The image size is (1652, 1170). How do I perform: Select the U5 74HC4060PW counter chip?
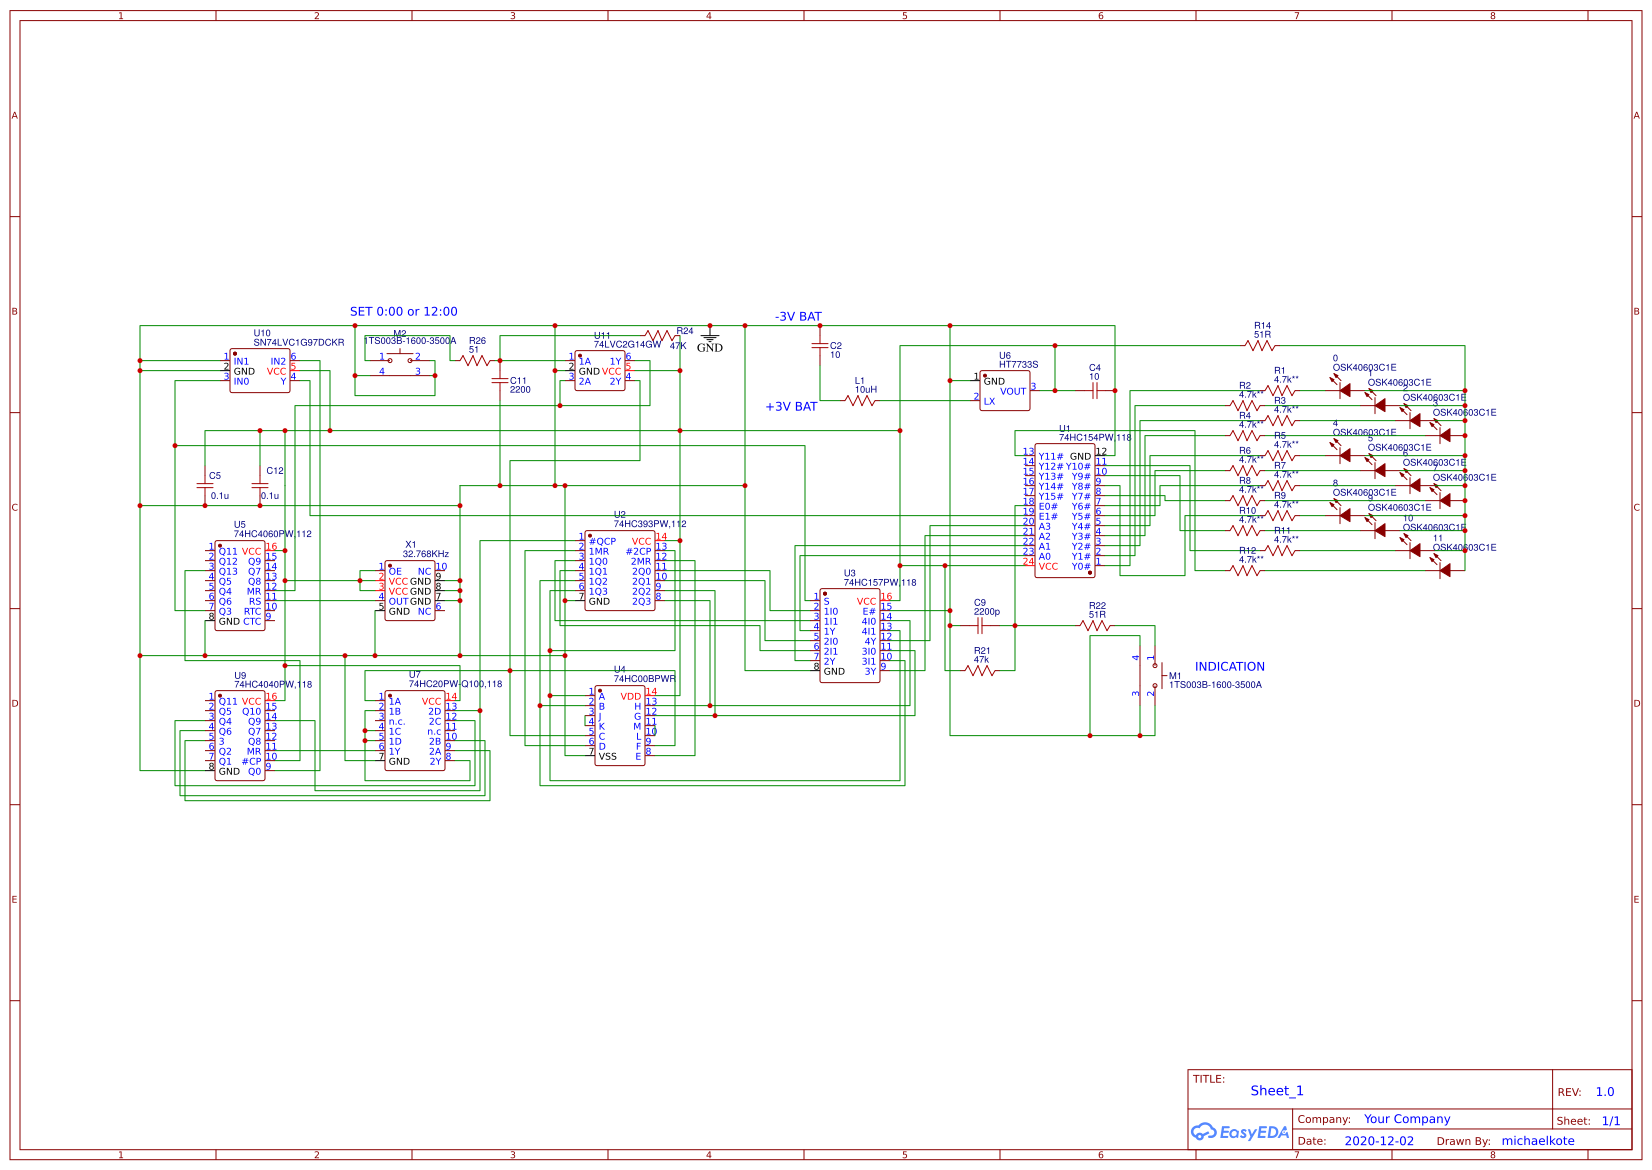240,586
